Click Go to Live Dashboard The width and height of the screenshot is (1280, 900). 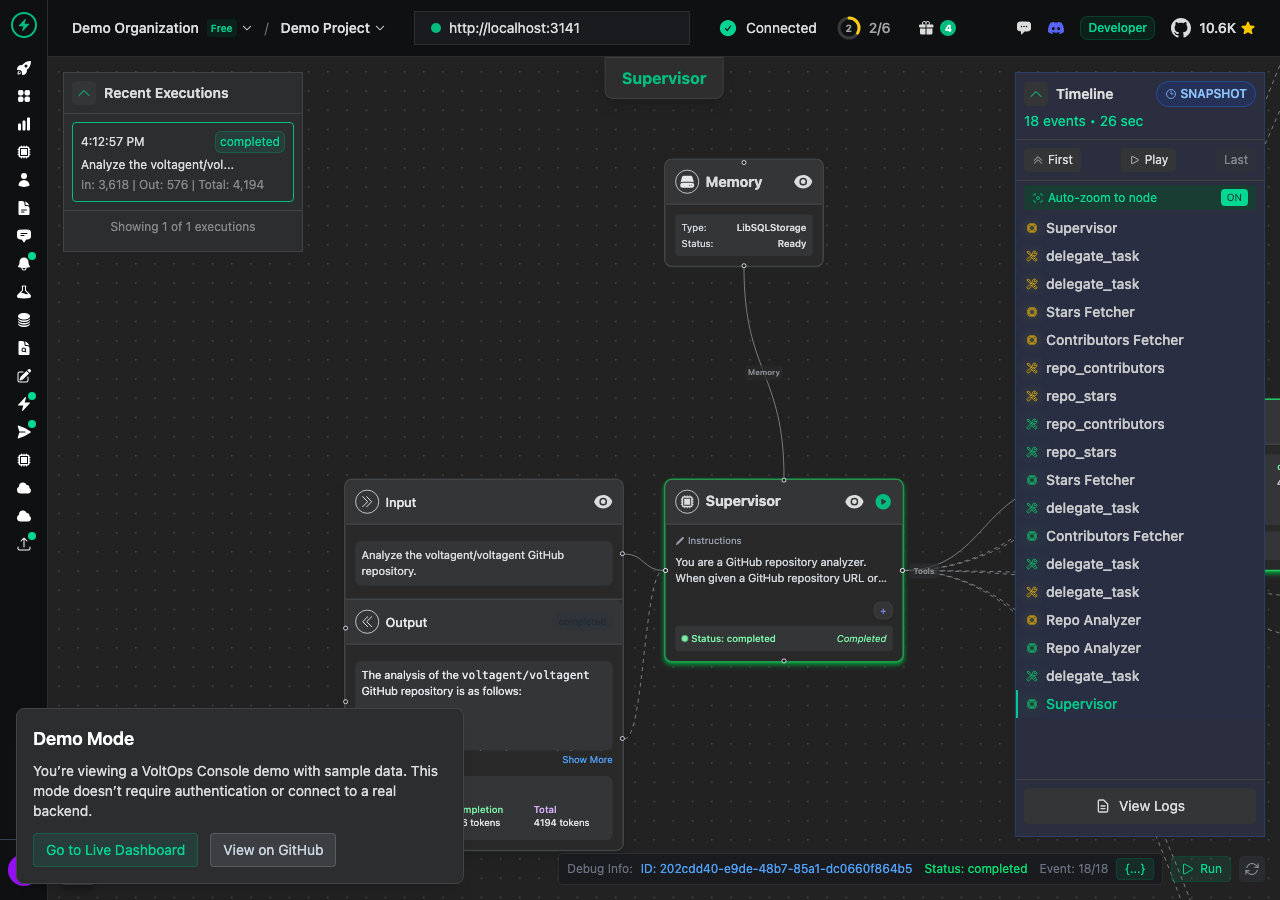point(115,850)
